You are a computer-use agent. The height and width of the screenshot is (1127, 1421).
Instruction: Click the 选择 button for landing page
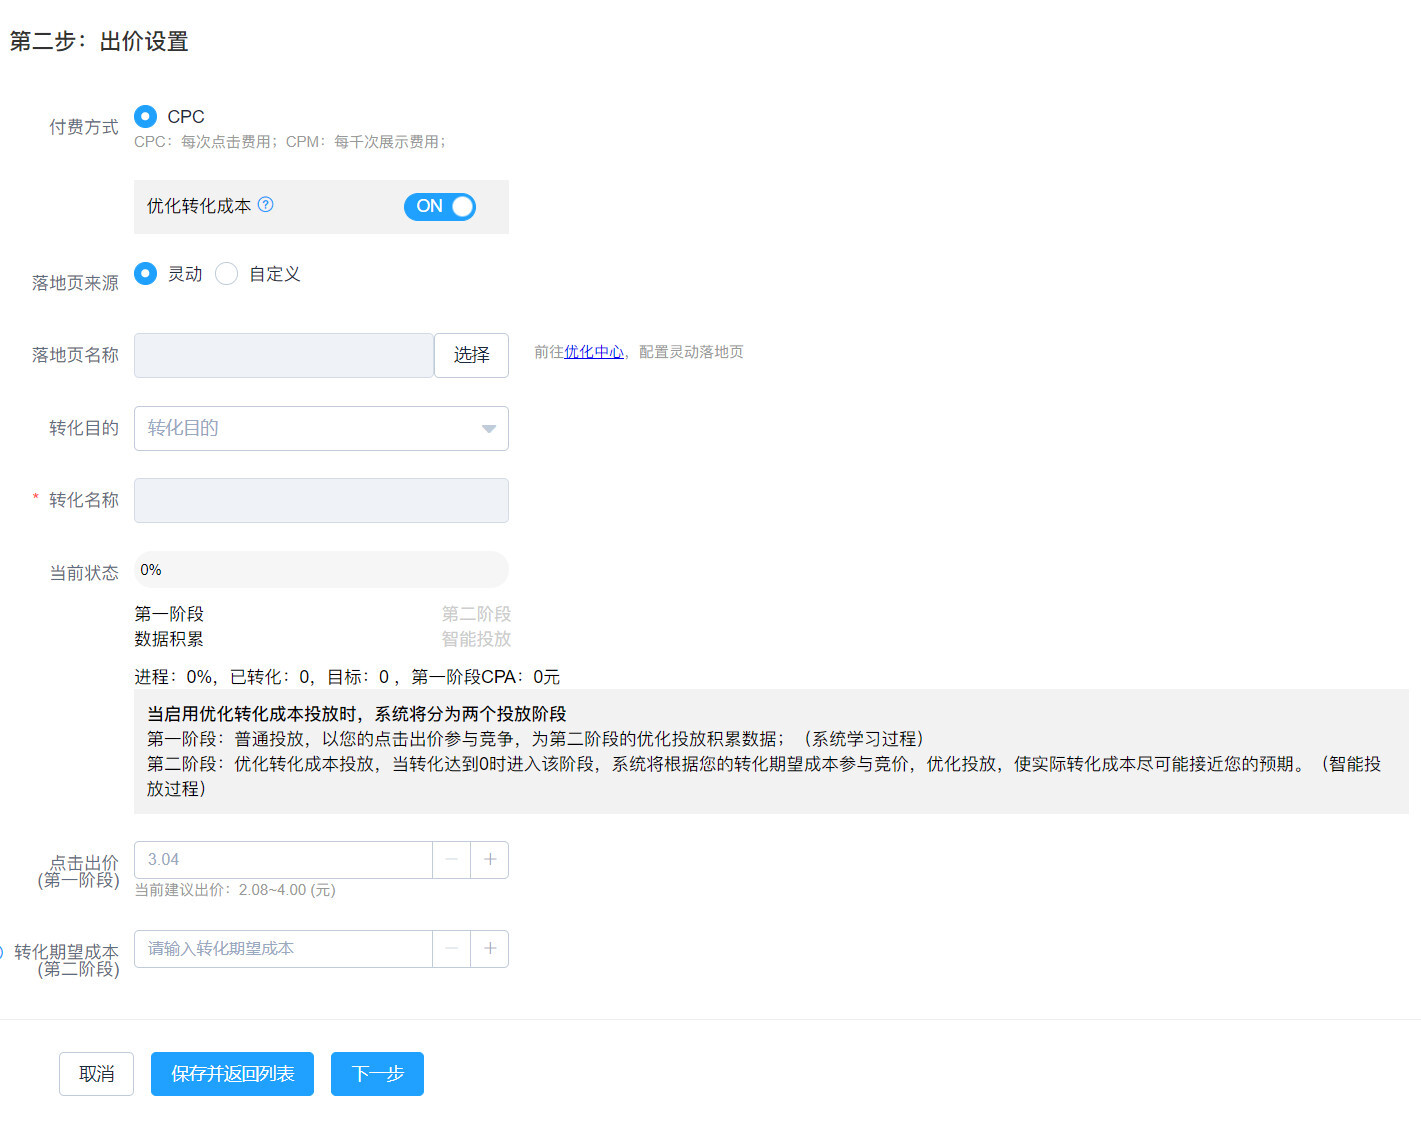coord(471,355)
